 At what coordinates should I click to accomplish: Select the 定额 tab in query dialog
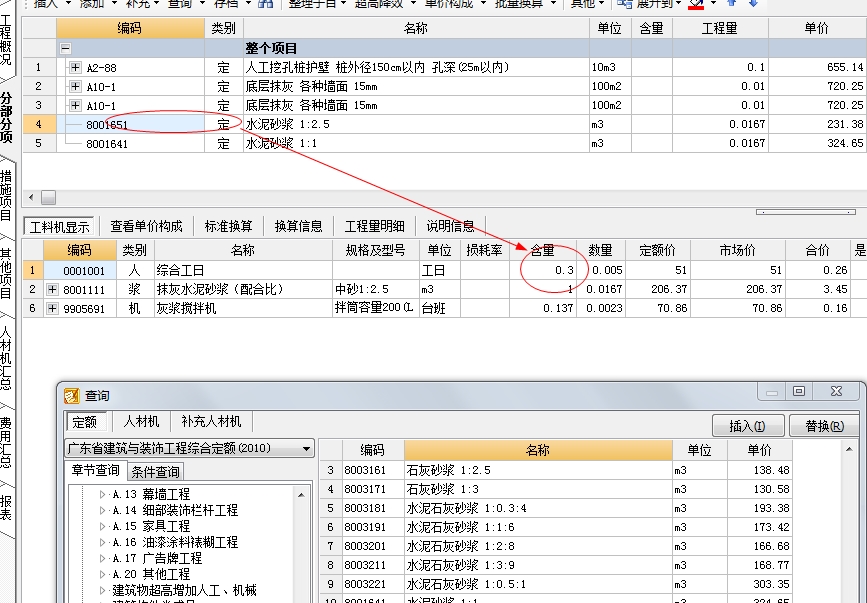85,422
